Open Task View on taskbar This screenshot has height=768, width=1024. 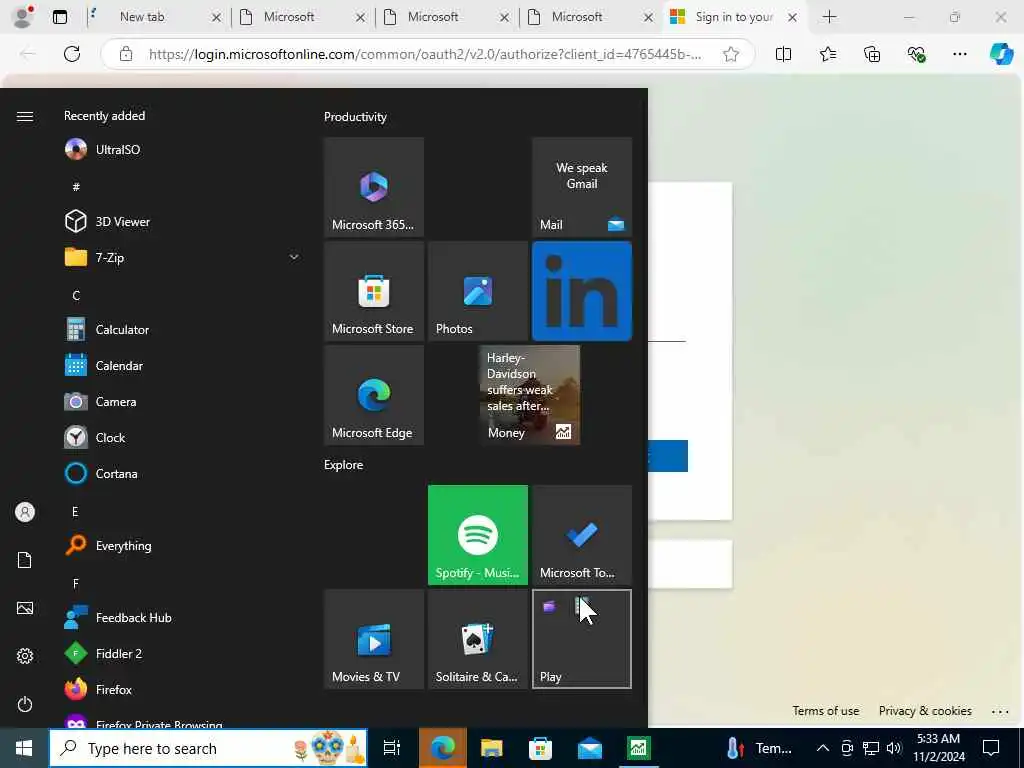click(392, 748)
